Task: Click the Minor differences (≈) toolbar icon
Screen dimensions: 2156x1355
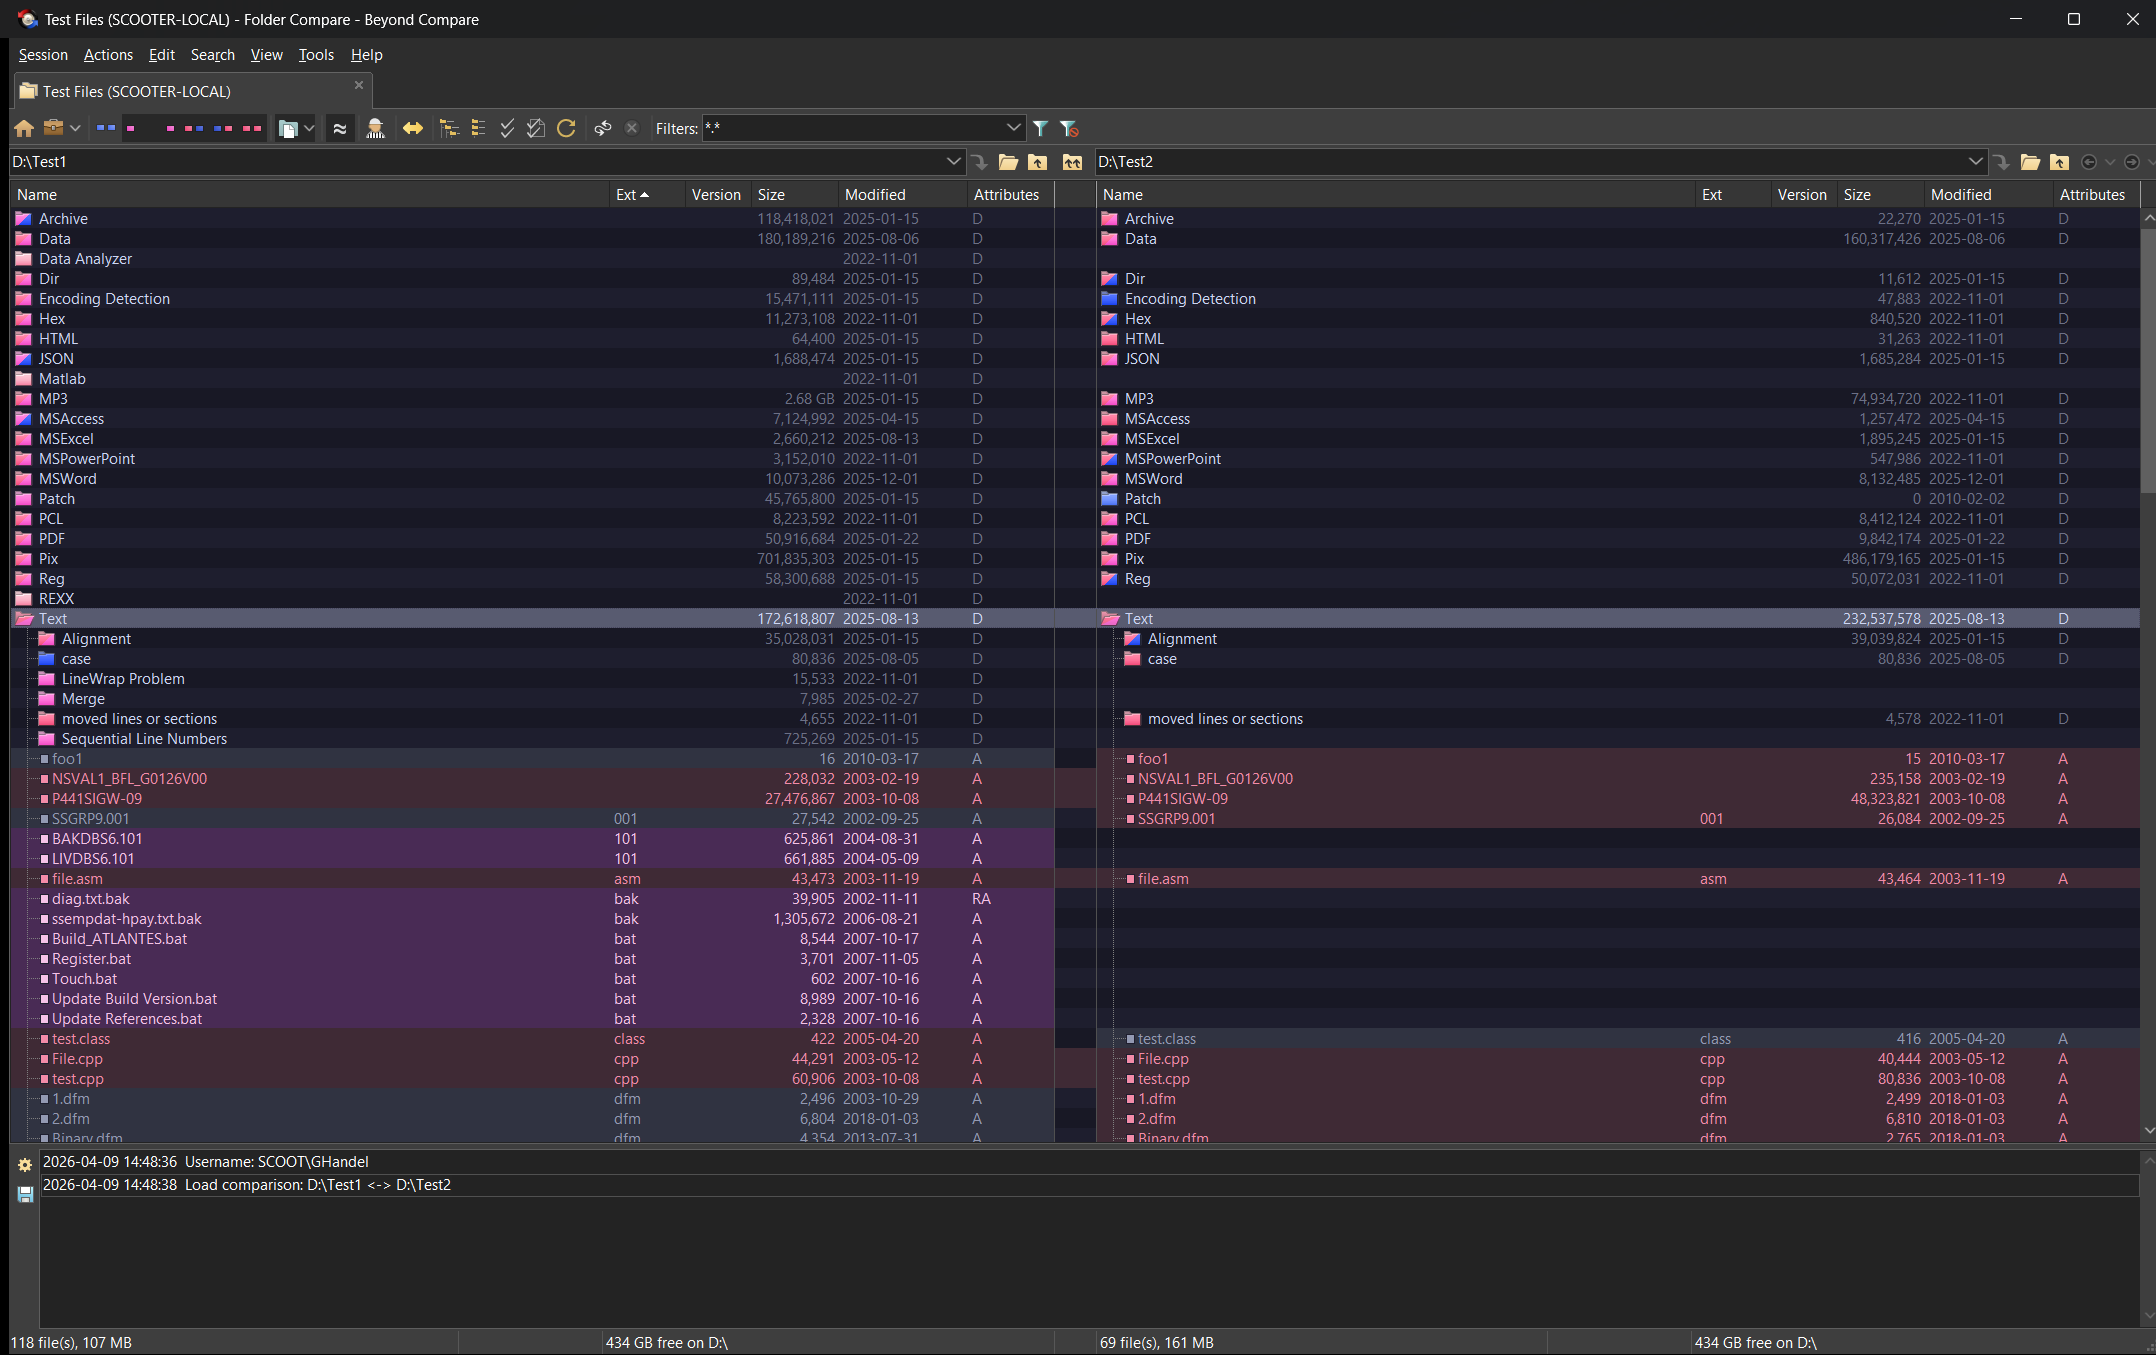Action: (x=340, y=128)
